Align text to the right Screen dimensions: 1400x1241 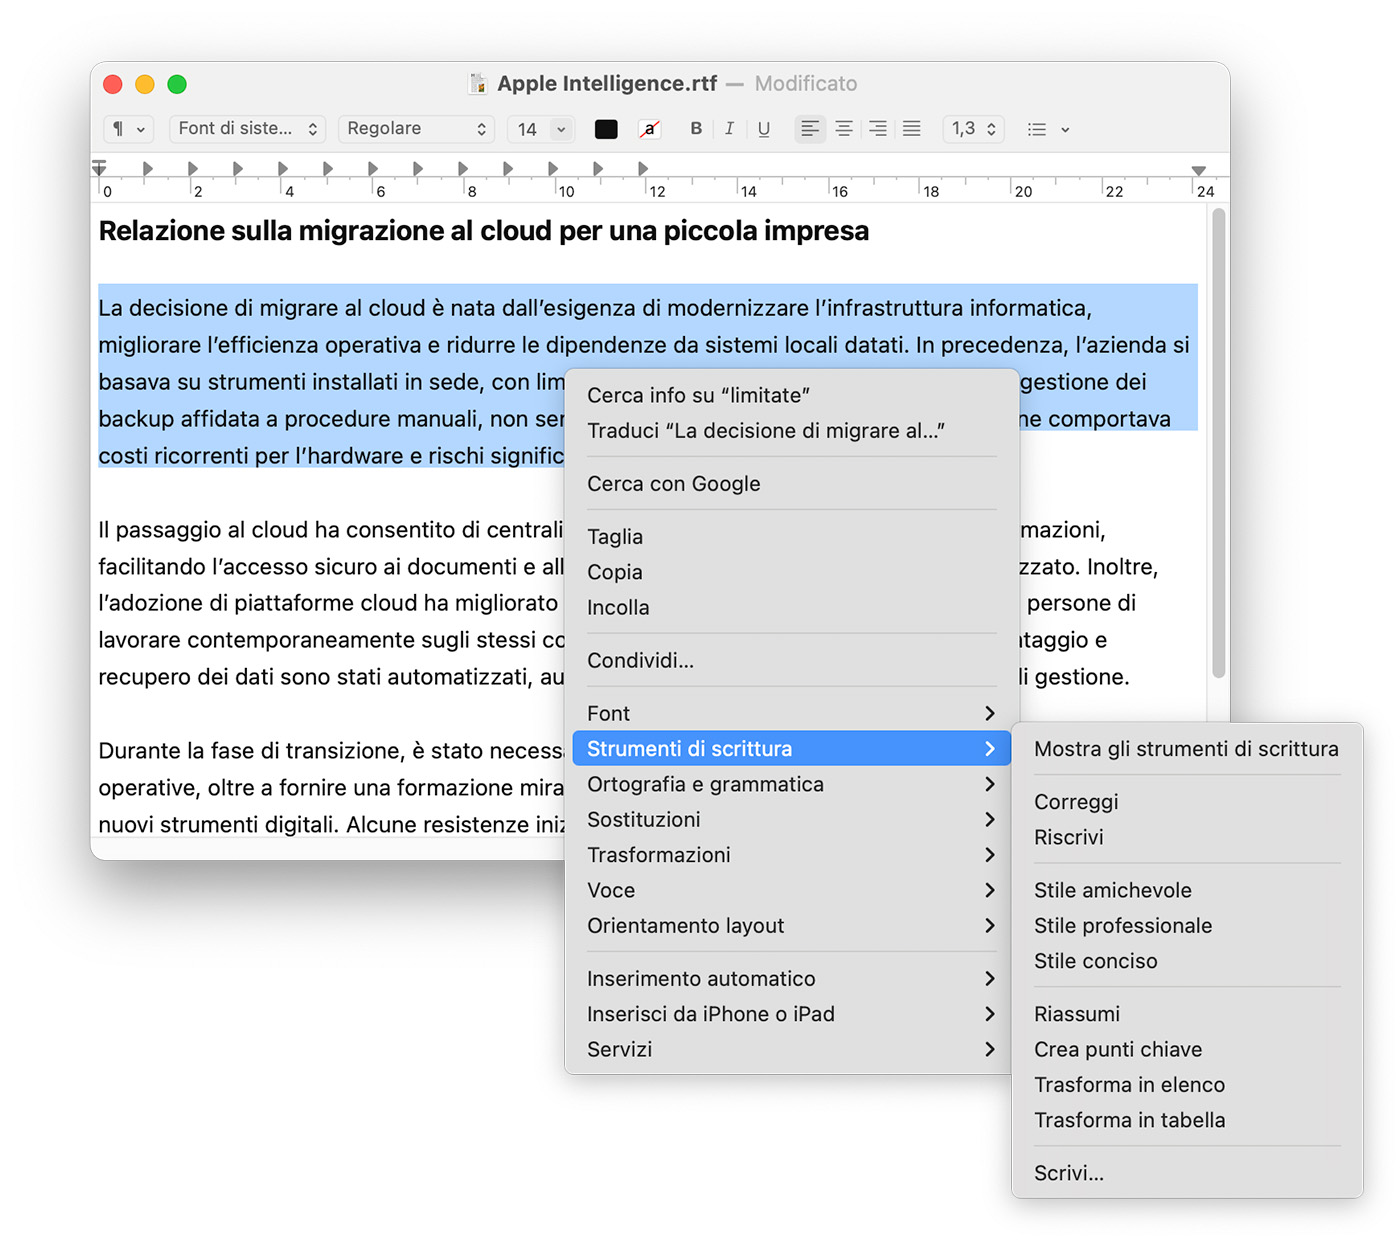878,129
